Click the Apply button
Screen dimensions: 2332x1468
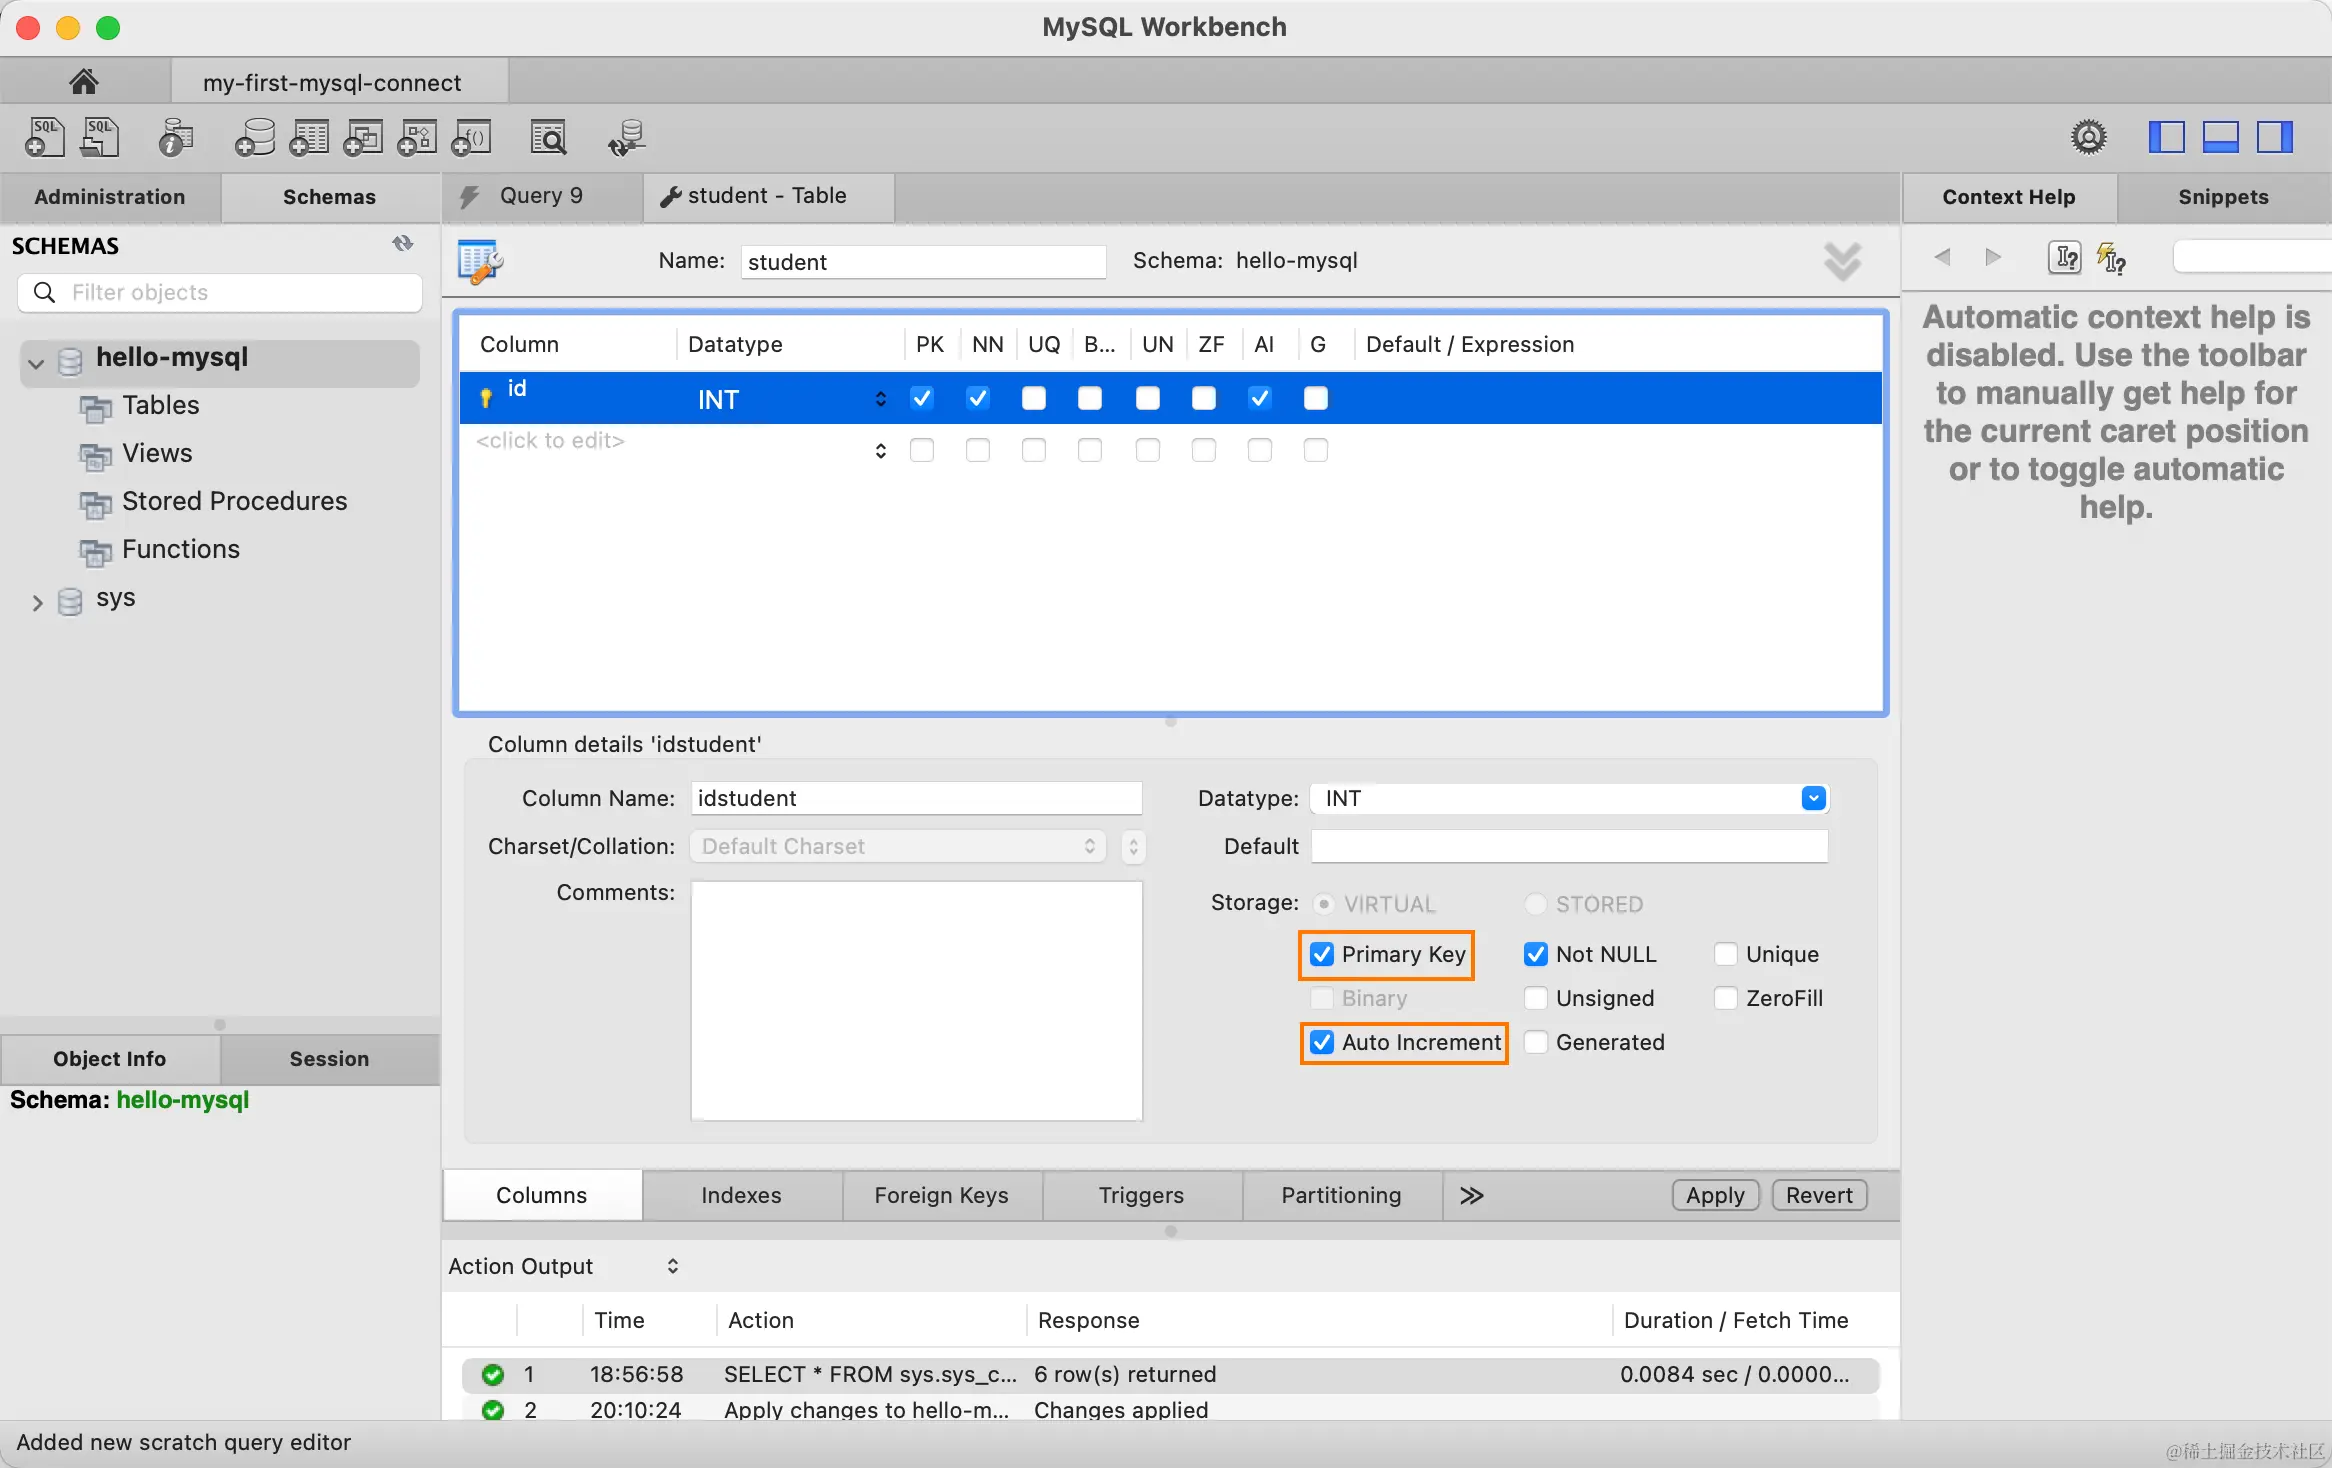1716,1195
